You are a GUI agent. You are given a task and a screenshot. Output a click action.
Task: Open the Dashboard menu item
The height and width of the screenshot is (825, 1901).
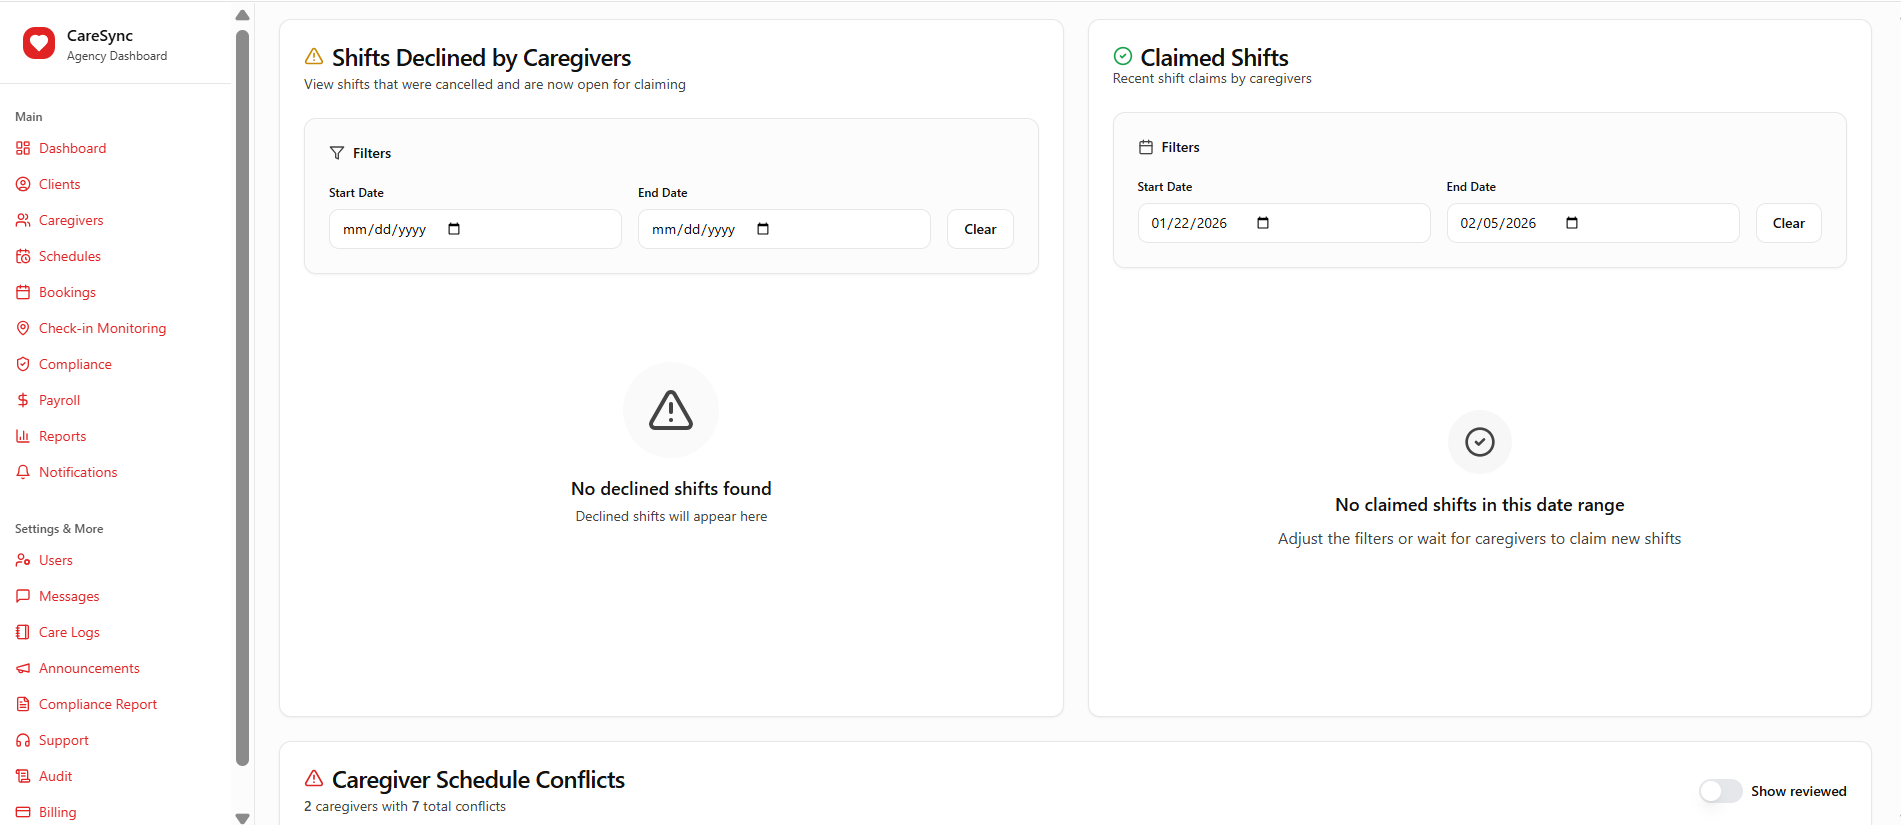72,148
